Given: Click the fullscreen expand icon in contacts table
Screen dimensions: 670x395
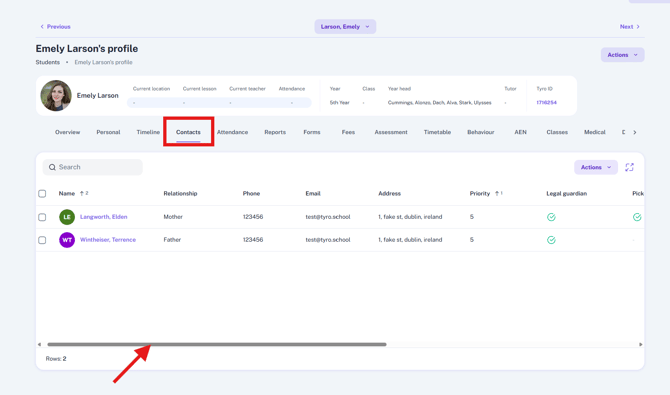Looking at the screenshot, I should click(629, 167).
